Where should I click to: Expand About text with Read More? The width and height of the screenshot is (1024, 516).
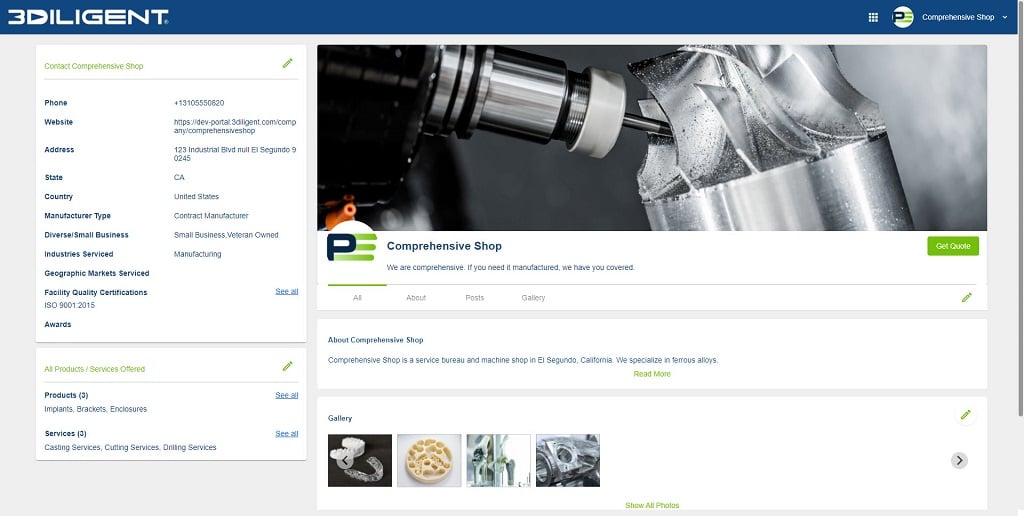[652, 374]
